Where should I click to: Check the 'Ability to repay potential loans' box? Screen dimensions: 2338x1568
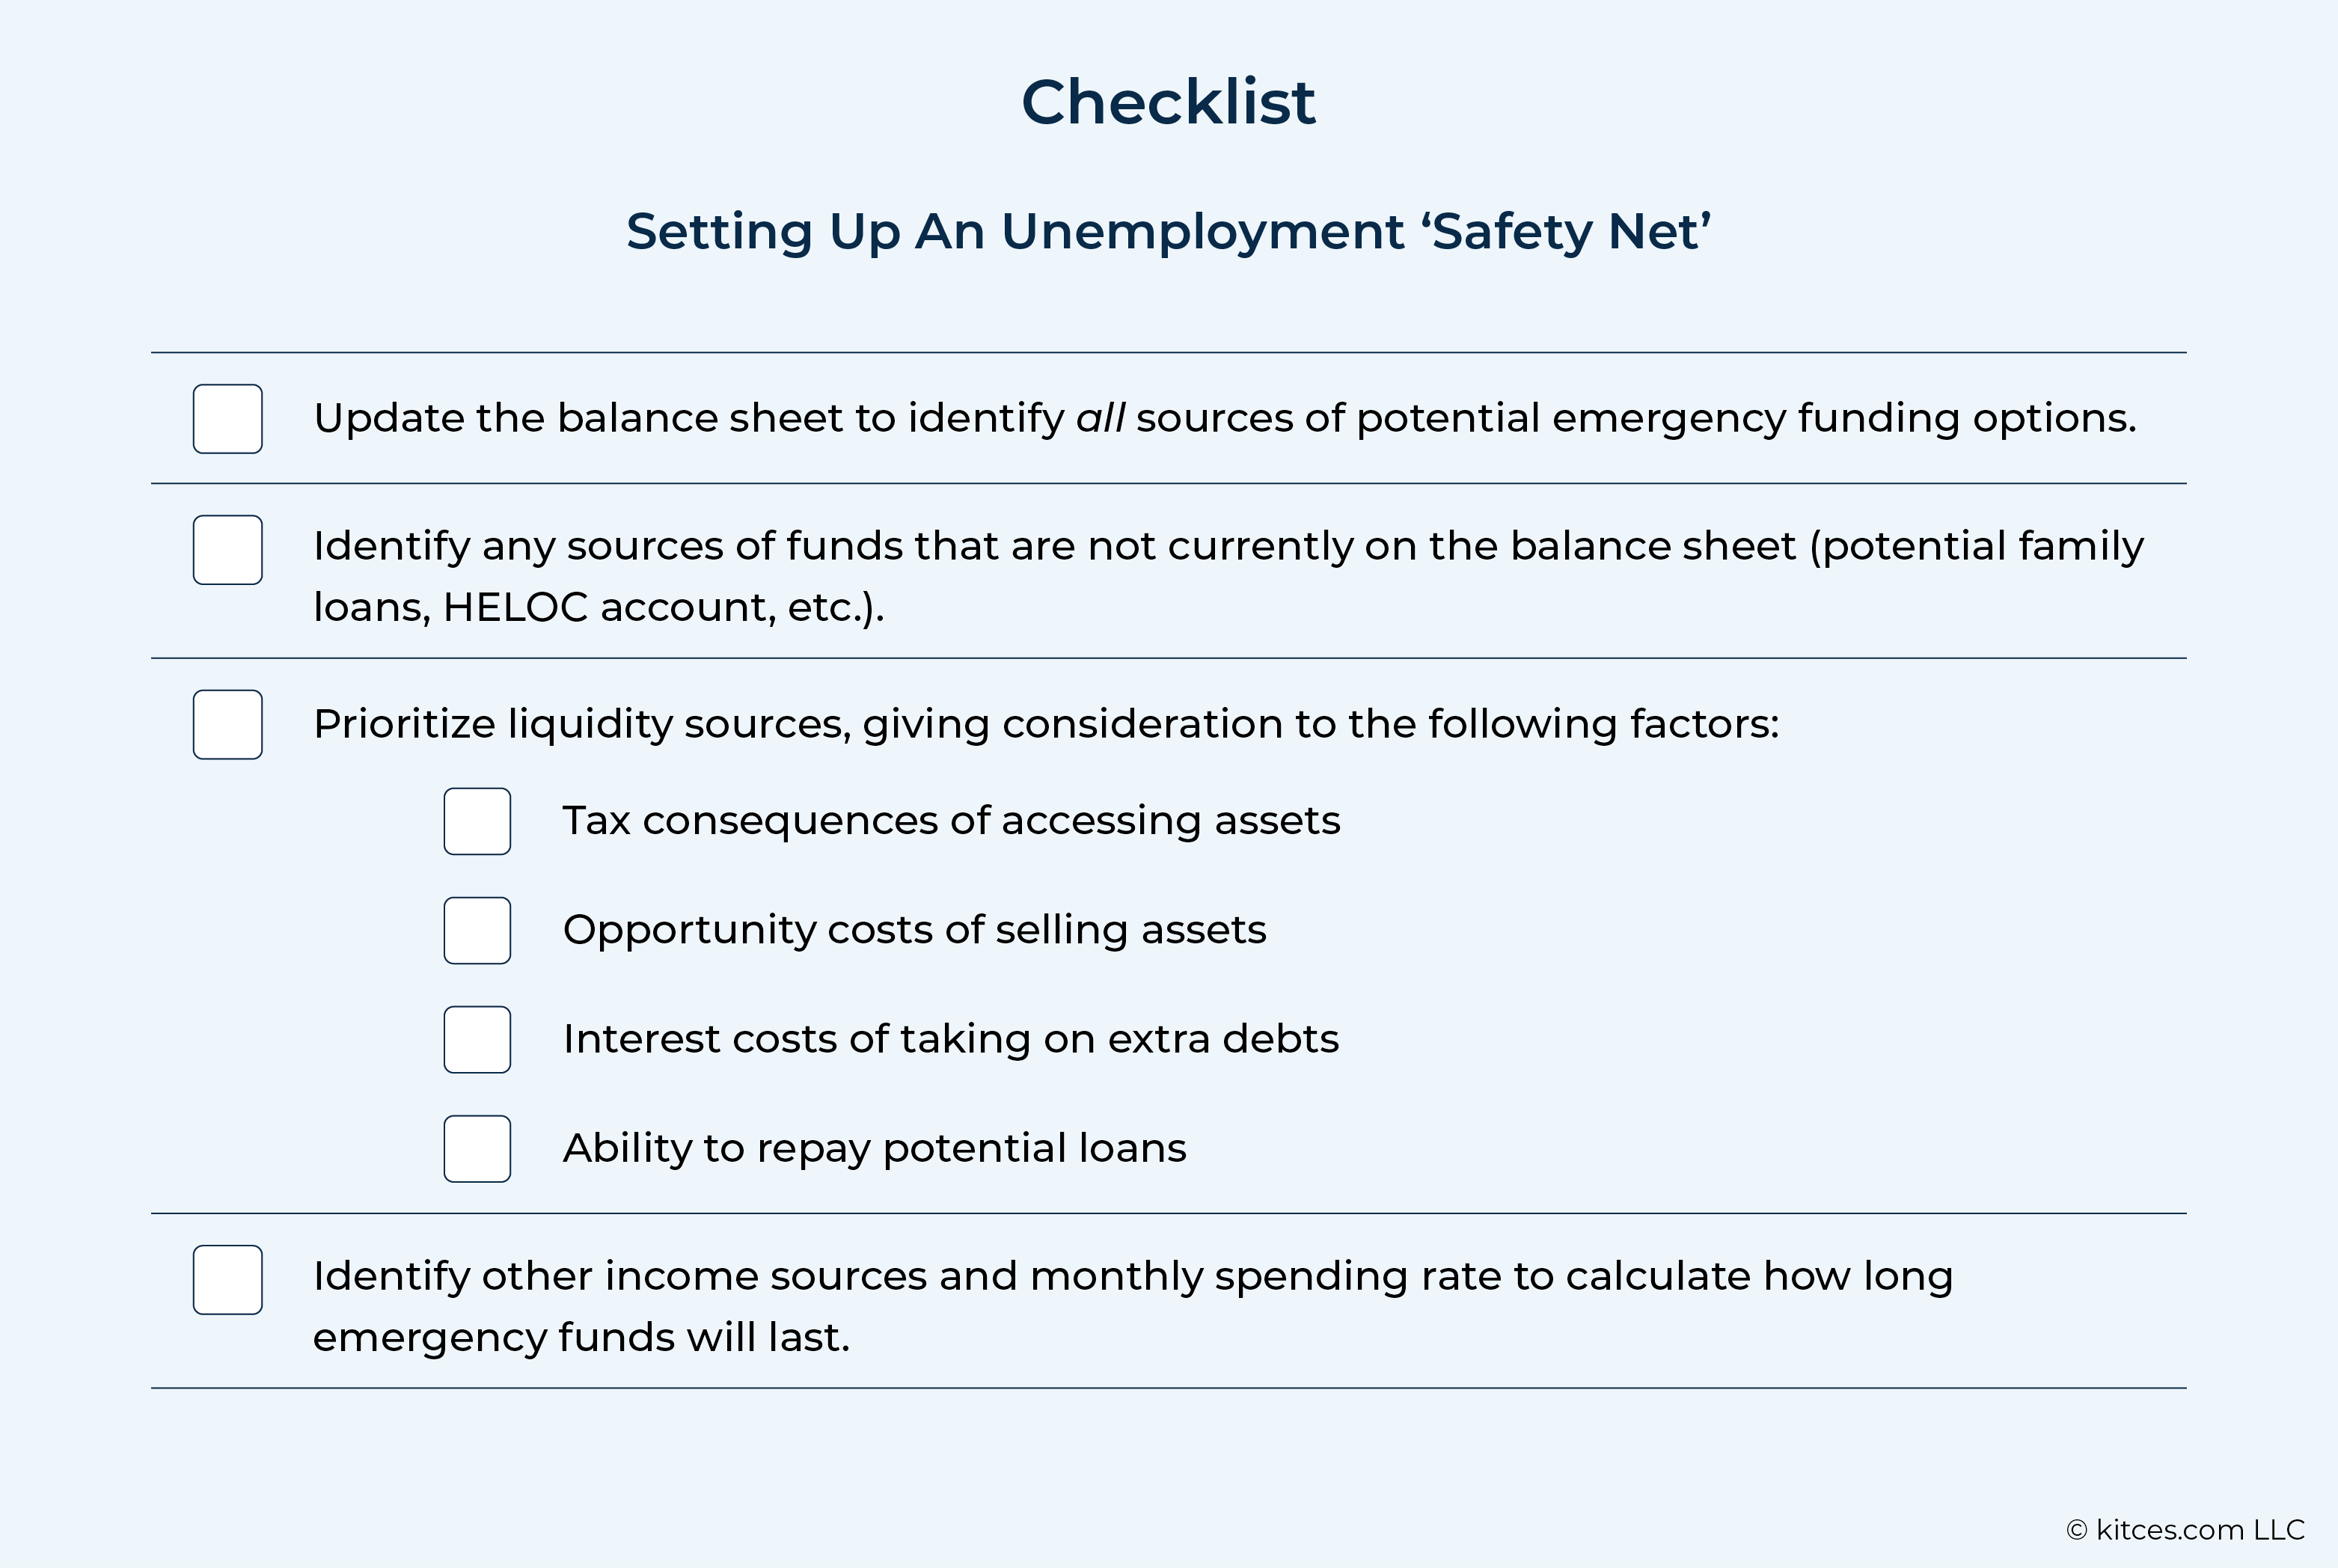[x=477, y=1149]
